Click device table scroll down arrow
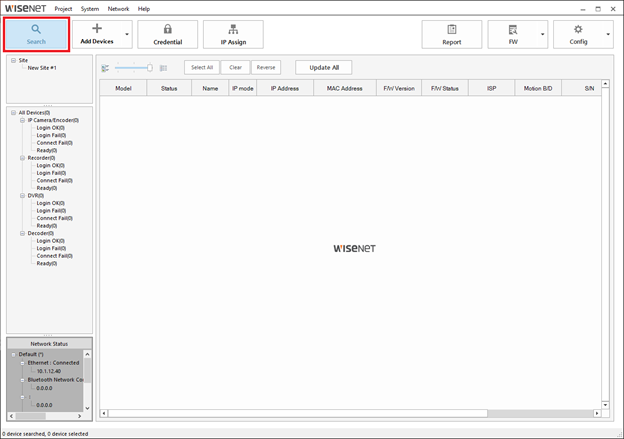The height and width of the screenshot is (439, 624). pyautogui.click(x=605, y=405)
